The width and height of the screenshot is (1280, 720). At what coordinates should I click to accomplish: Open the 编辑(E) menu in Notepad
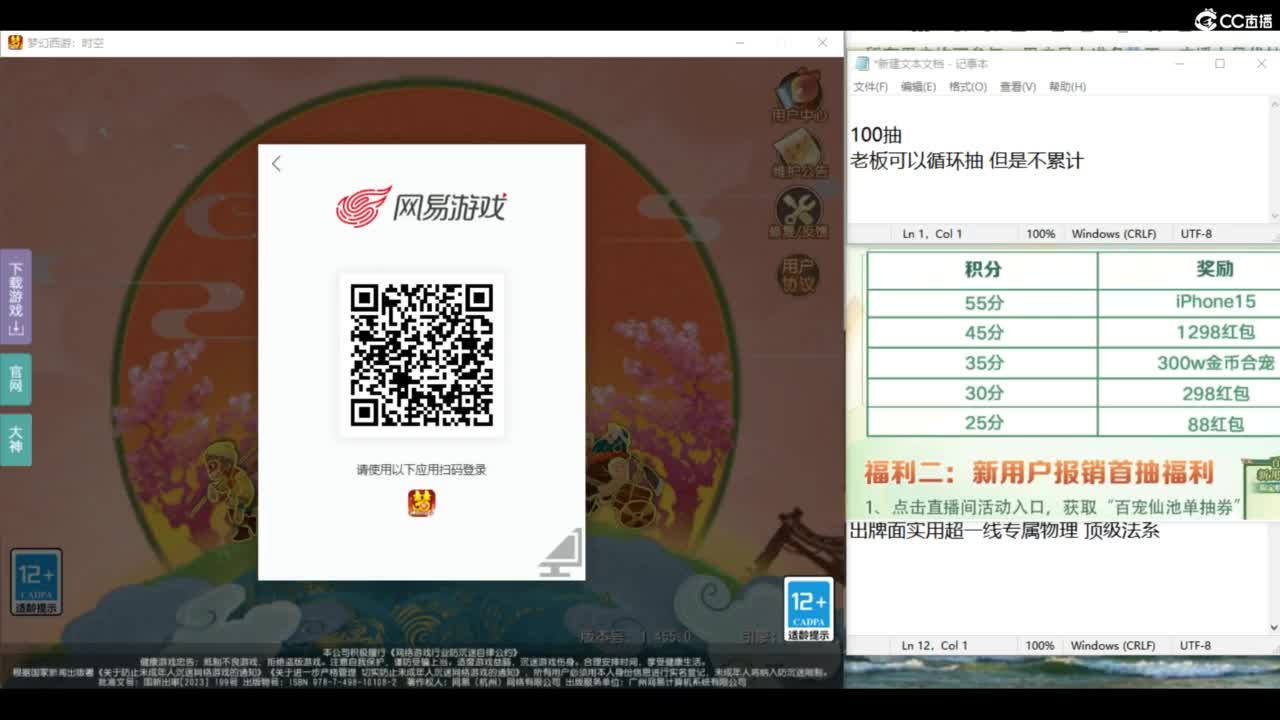[918, 87]
